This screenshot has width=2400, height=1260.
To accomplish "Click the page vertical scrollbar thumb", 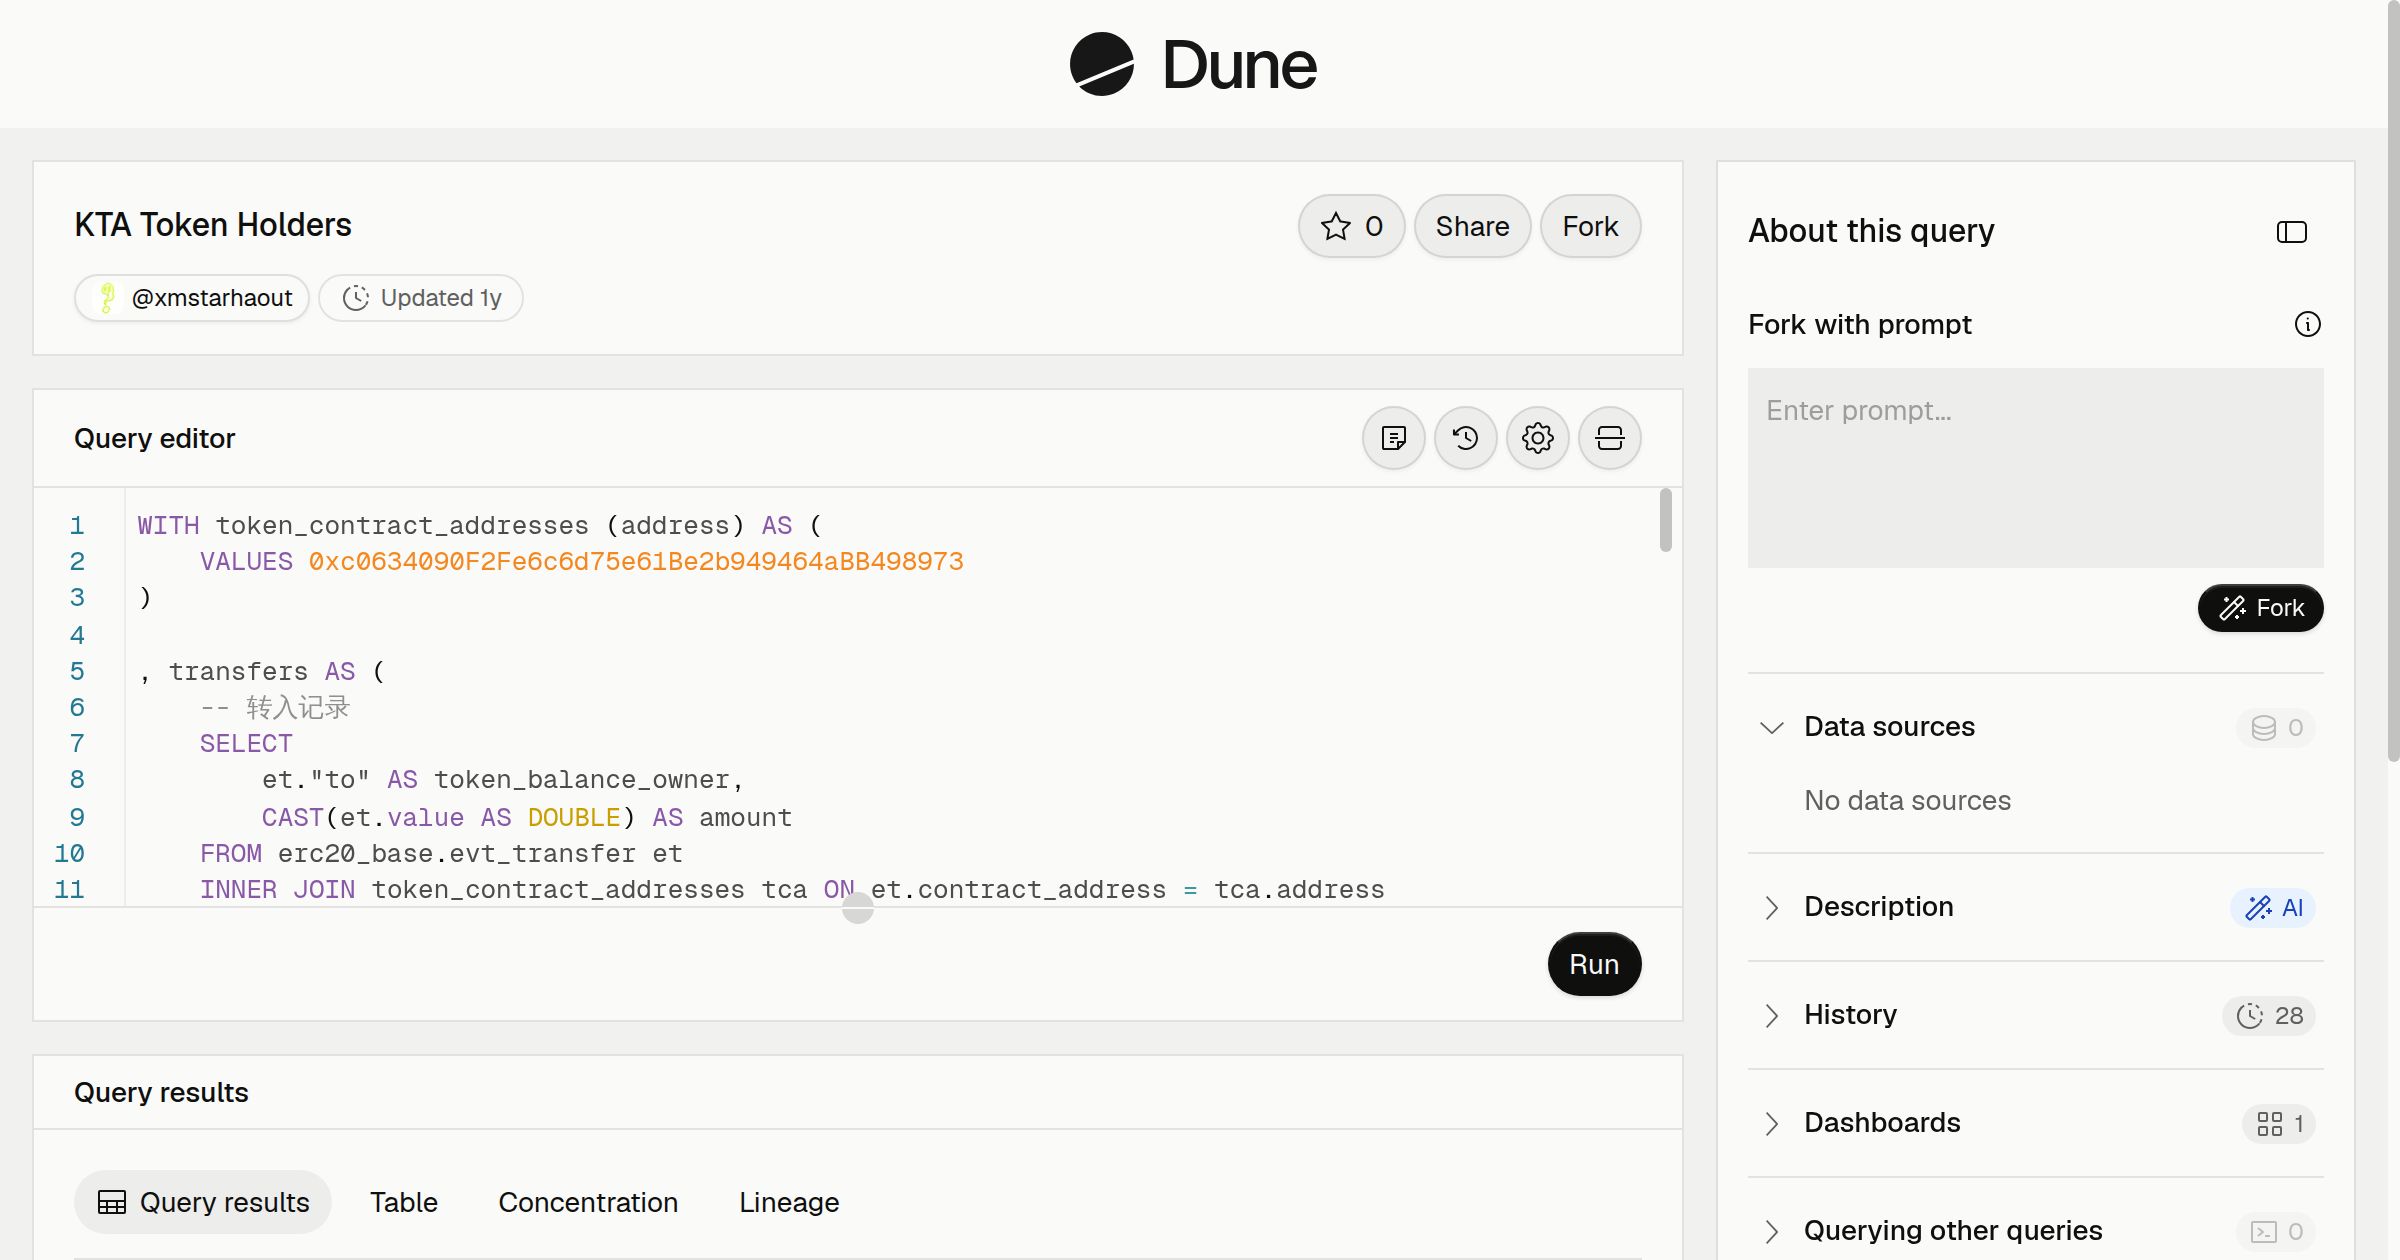I will pyautogui.click(x=2393, y=380).
